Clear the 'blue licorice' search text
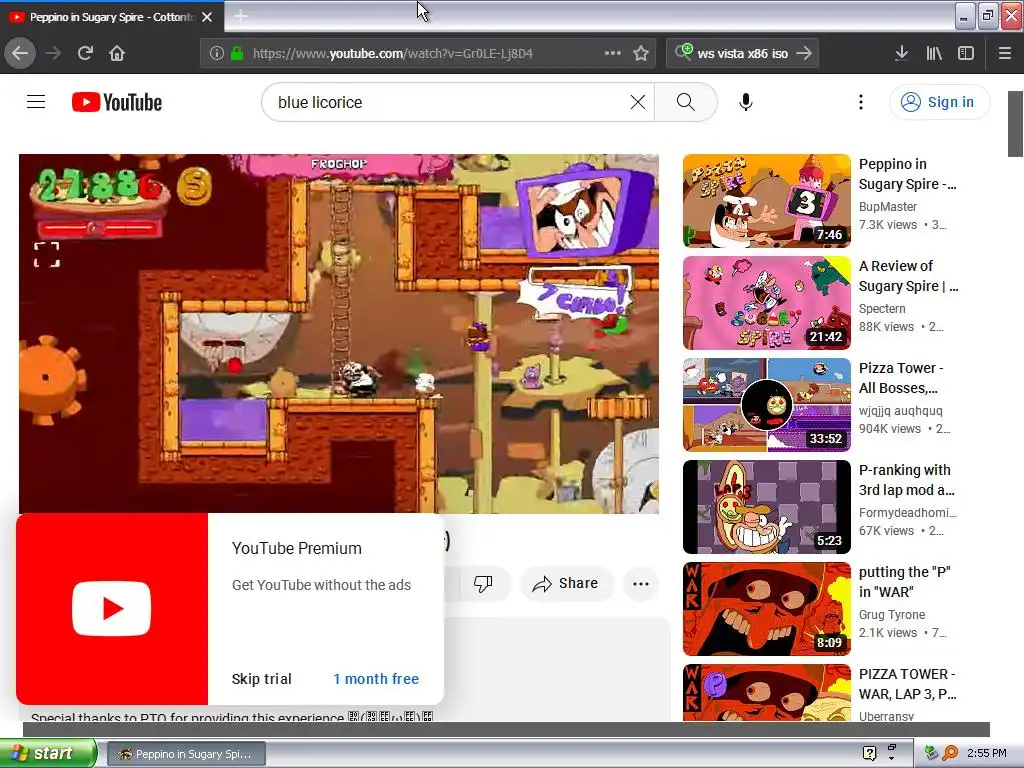This screenshot has width=1024, height=768. [x=637, y=102]
